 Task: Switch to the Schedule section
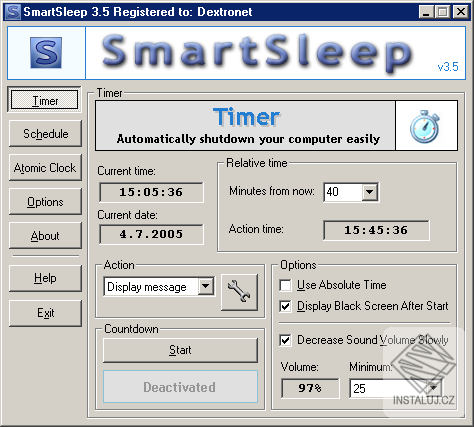click(x=45, y=134)
